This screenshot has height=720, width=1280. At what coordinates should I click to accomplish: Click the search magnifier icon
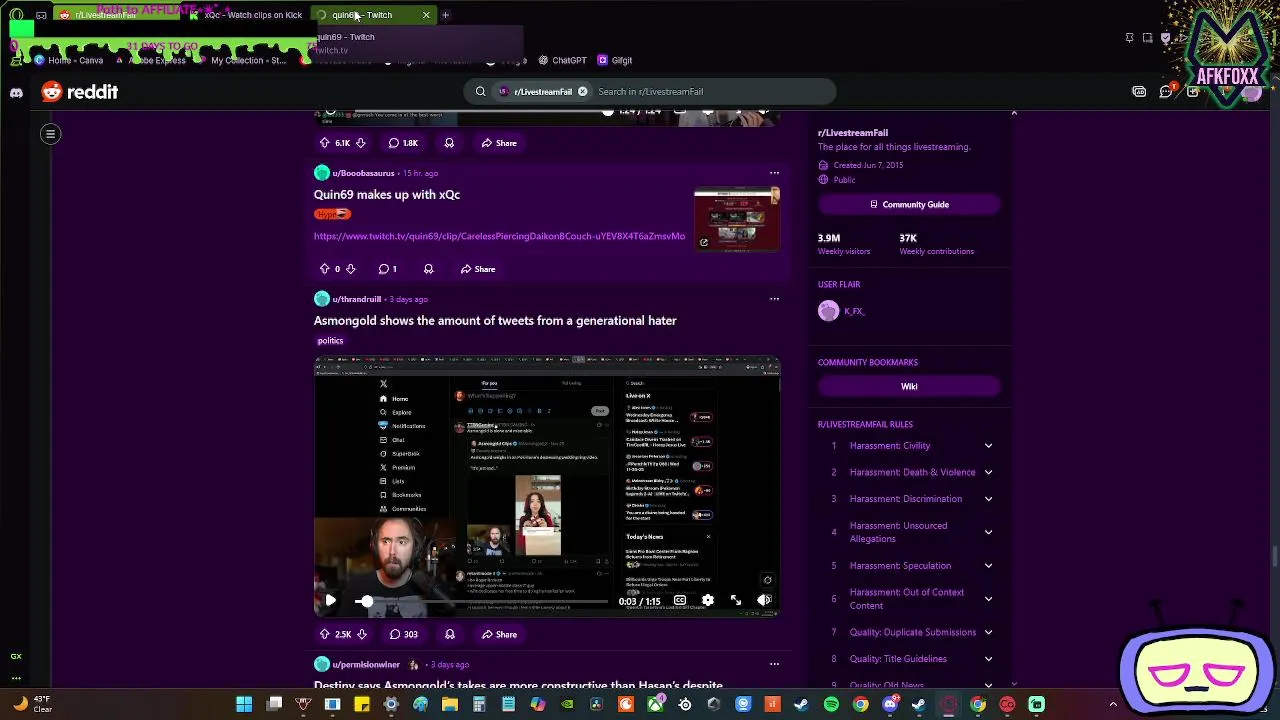click(x=480, y=91)
